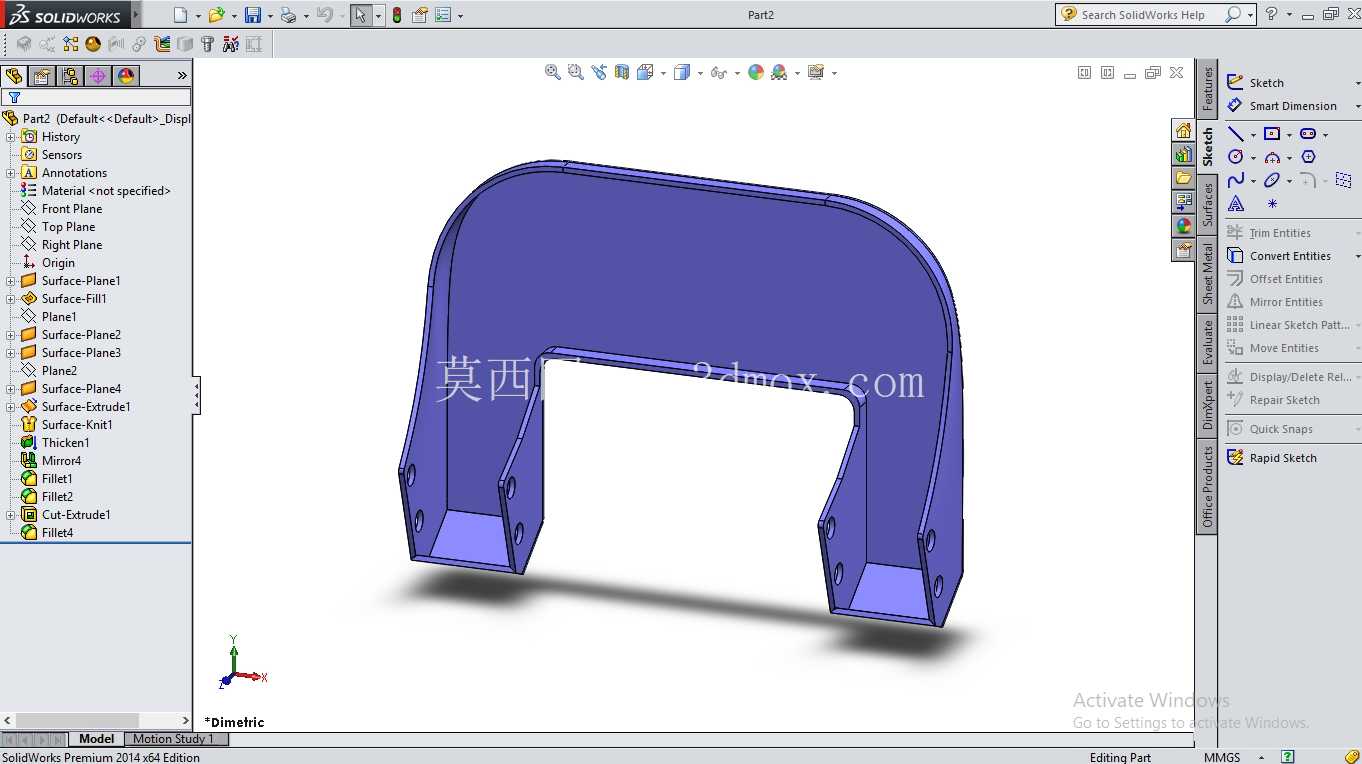
Task: Open DimXpertManager crosshair tab
Action: 98,76
